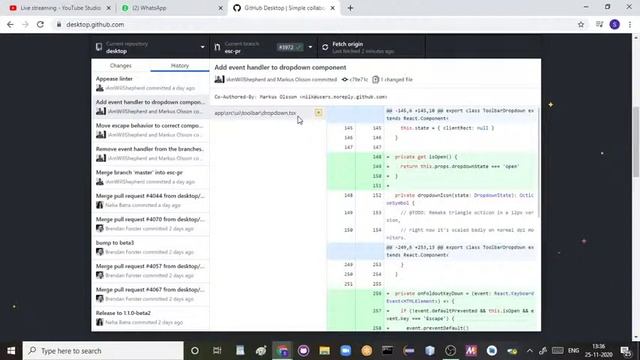Click the diff pane vertical scrollbar
Screen dimensions: 640x360
tap(539, 161)
